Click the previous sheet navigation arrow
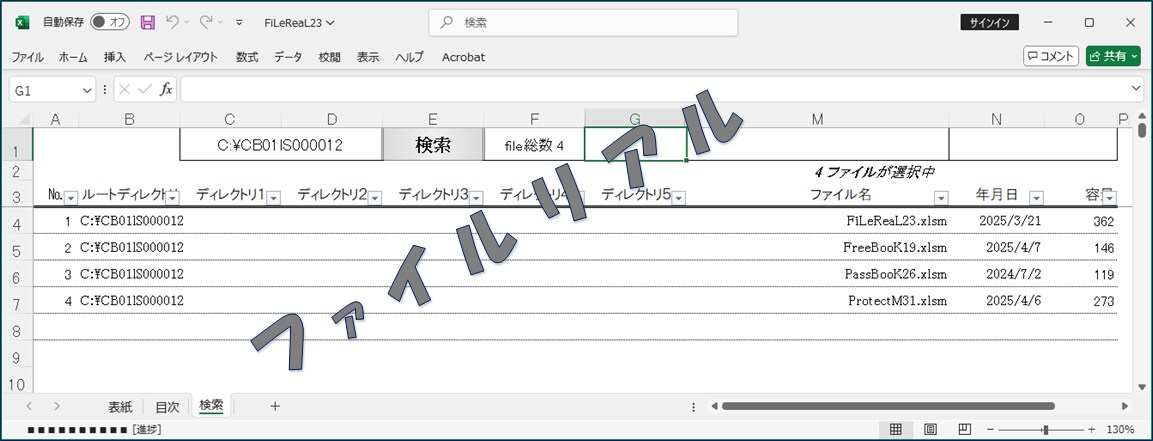The width and height of the screenshot is (1153, 441). [29, 406]
